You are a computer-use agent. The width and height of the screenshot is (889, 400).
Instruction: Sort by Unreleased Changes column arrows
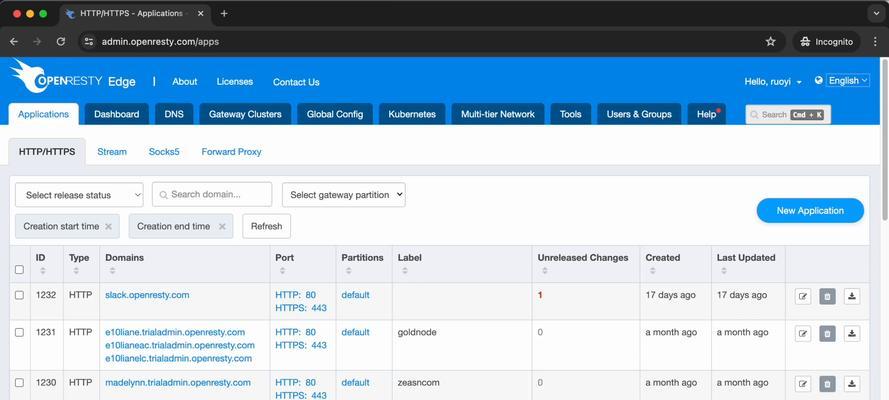(x=544, y=271)
